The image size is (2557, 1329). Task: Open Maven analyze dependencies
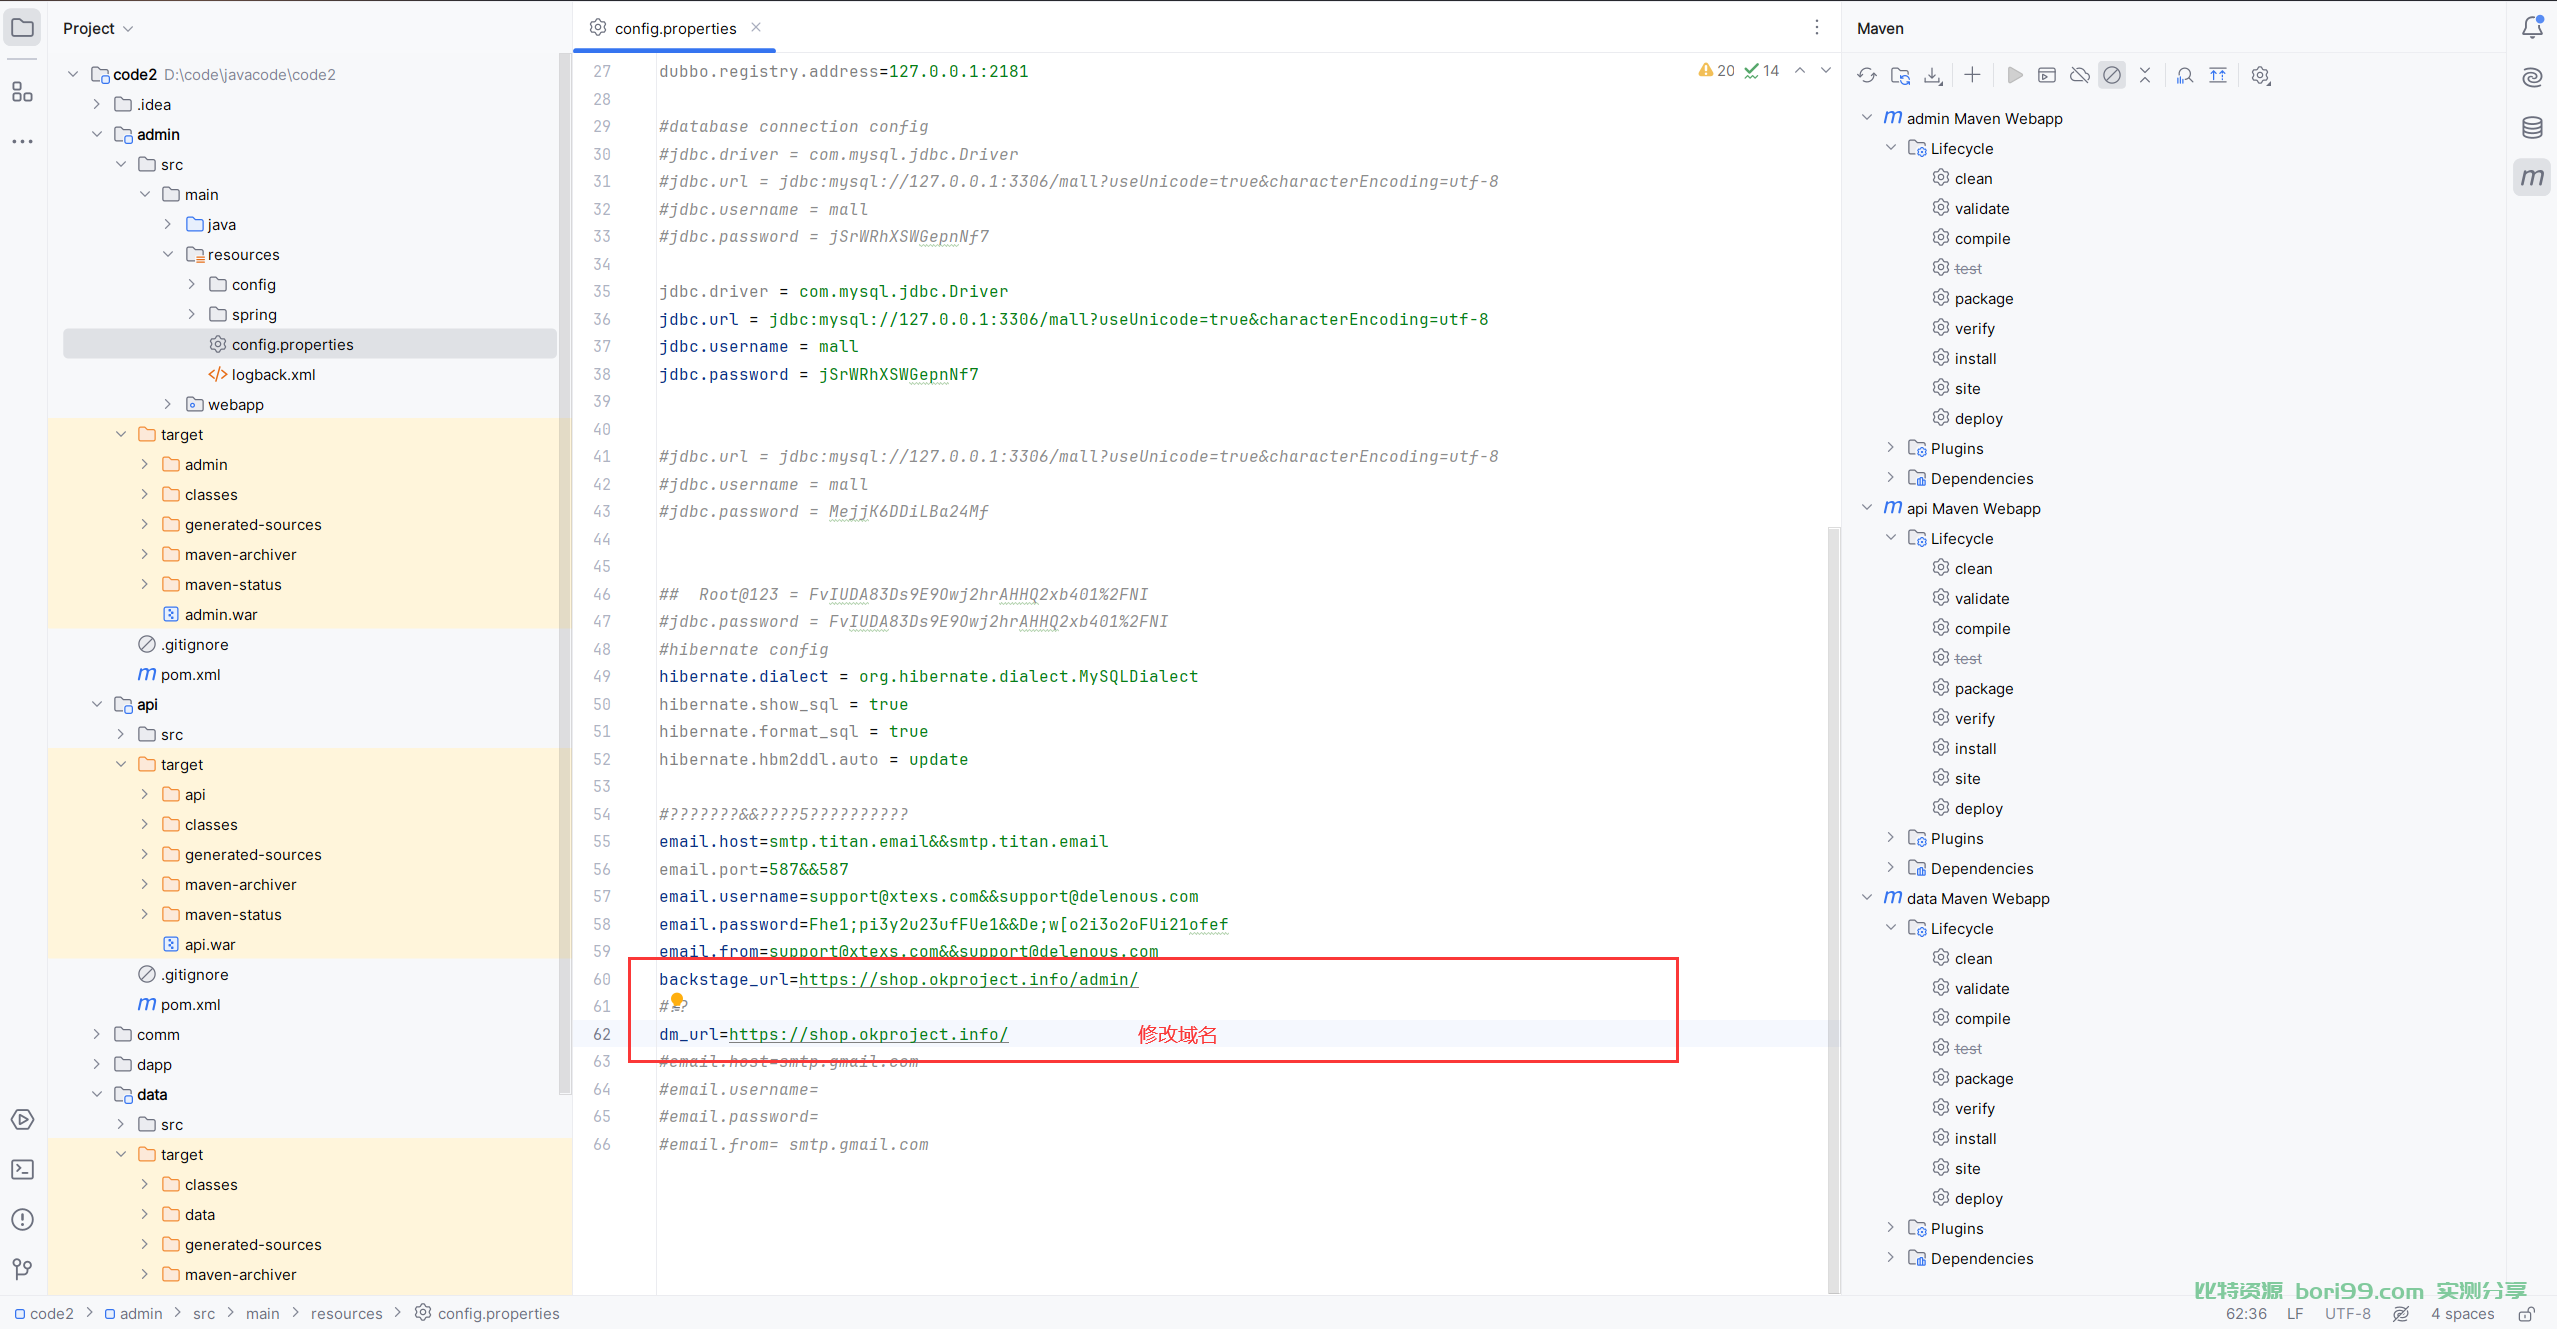[x=2185, y=75]
